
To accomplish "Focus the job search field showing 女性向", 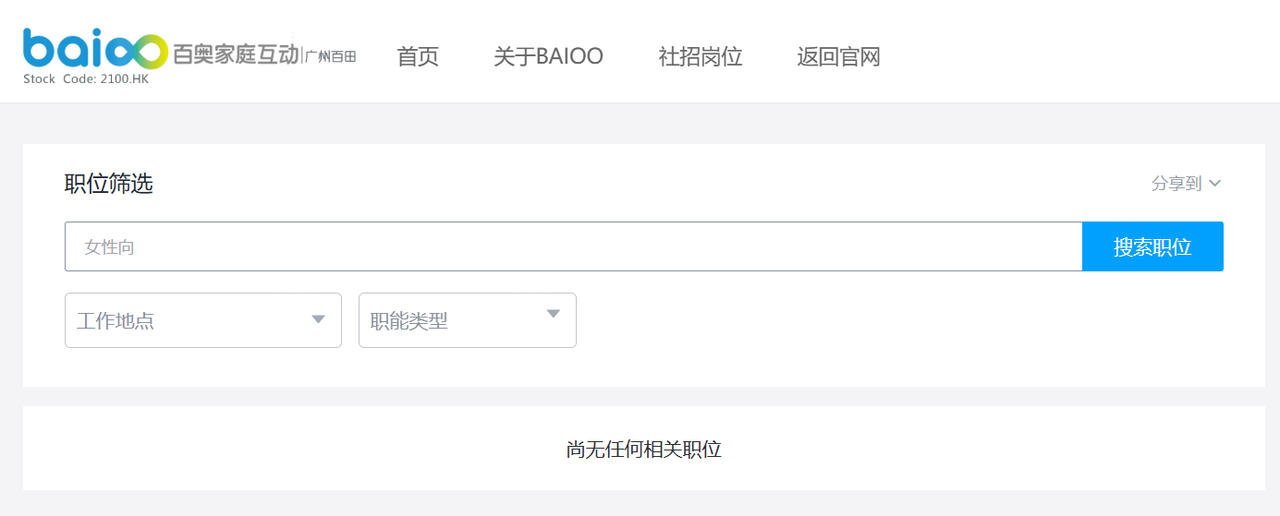I will [574, 246].
